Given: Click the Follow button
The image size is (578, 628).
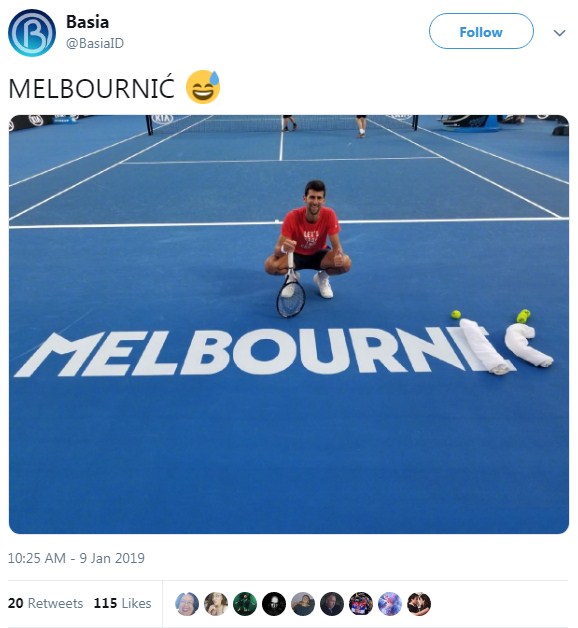Looking at the screenshot, I should pos(481,31).
